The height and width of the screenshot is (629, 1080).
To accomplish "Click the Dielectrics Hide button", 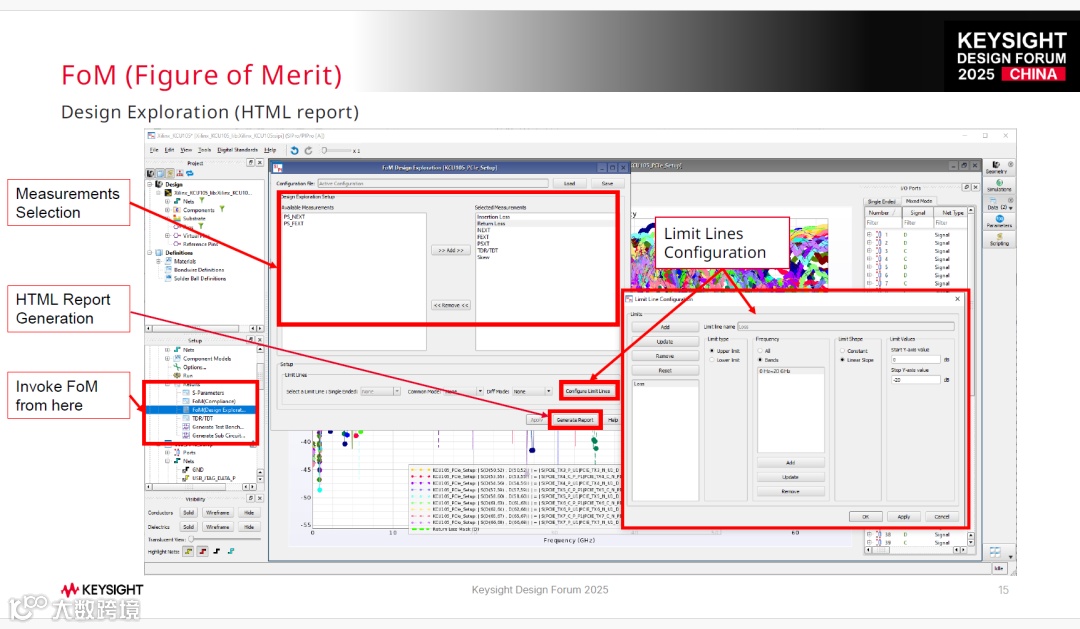I will (x=249, y=527).
